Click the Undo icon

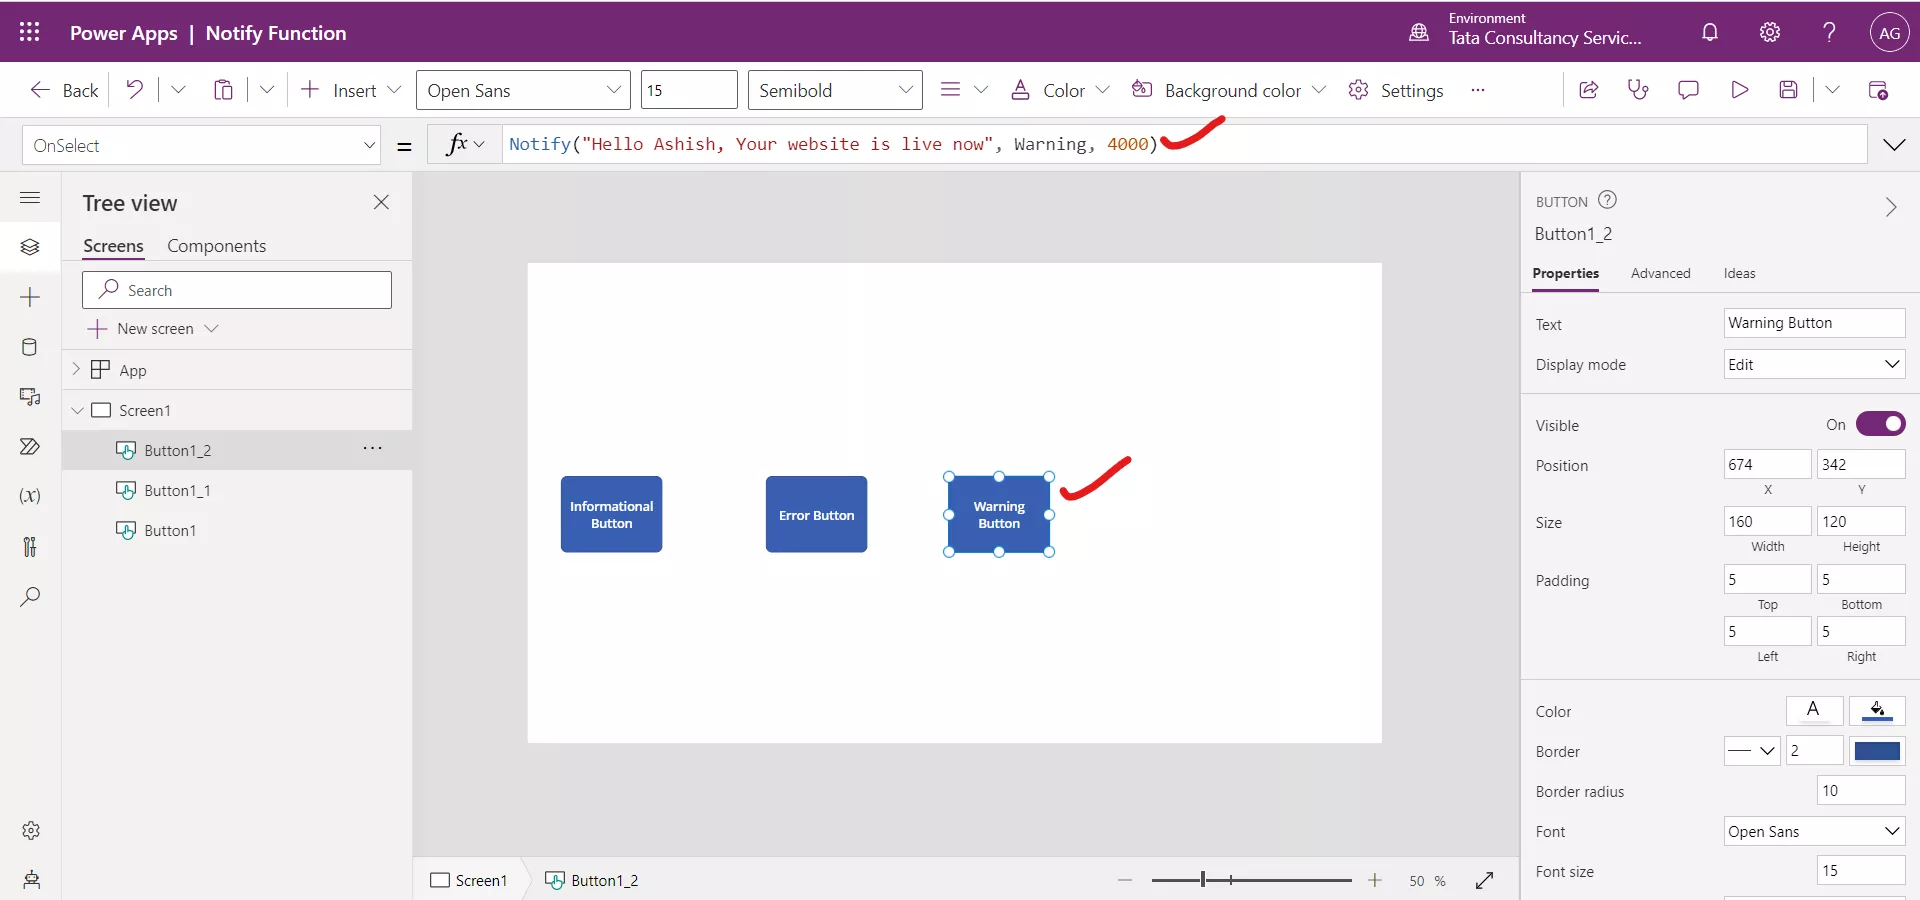tap(134, 89)
